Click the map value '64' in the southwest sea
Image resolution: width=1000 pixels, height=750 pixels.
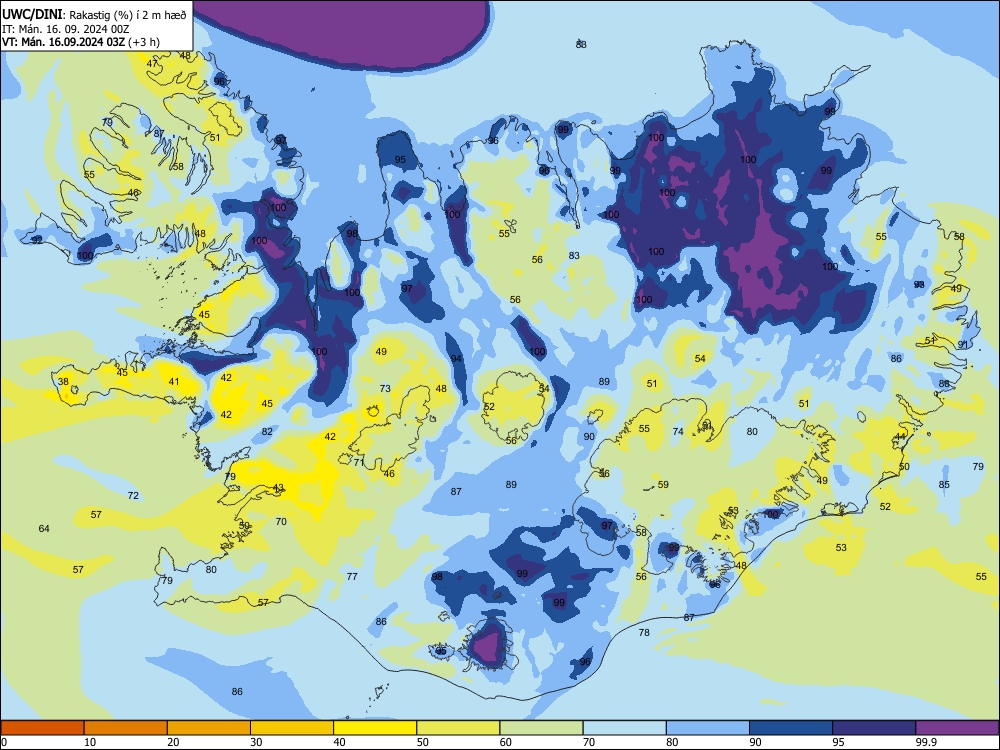[x=44, y=528]
